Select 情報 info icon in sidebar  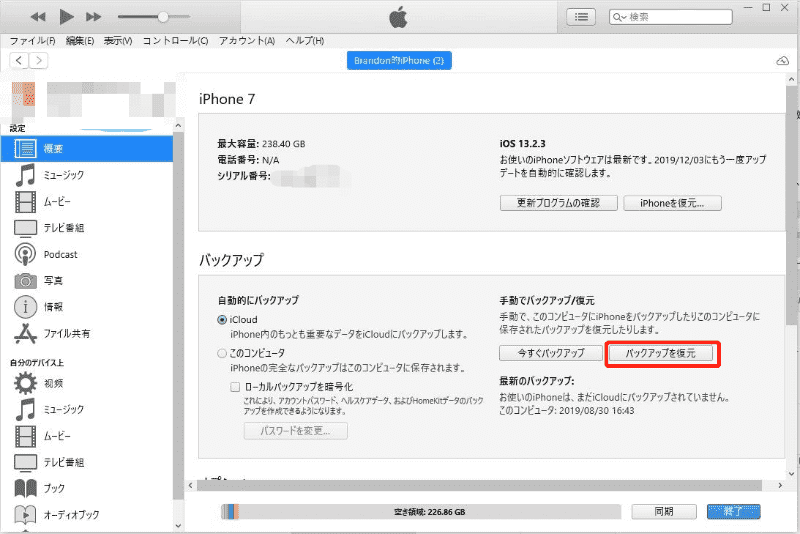26,307
